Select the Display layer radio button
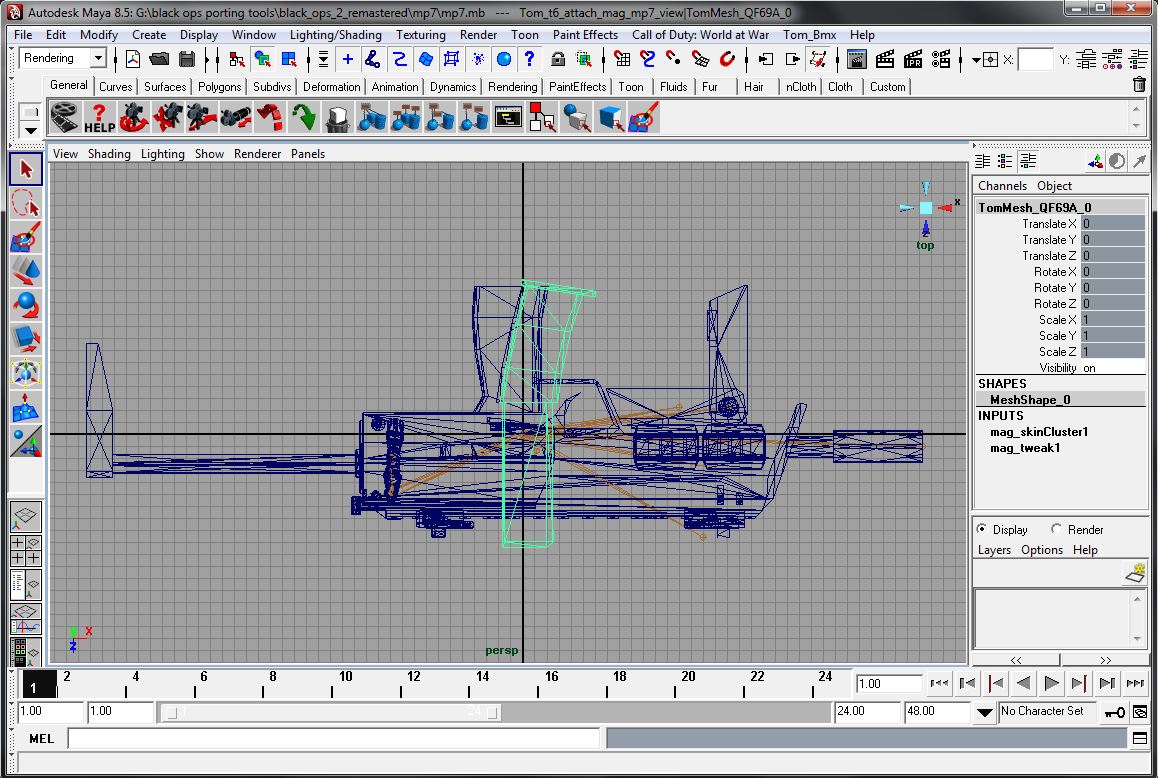This screenshot has height=778, width=1158. coord(981,530)
